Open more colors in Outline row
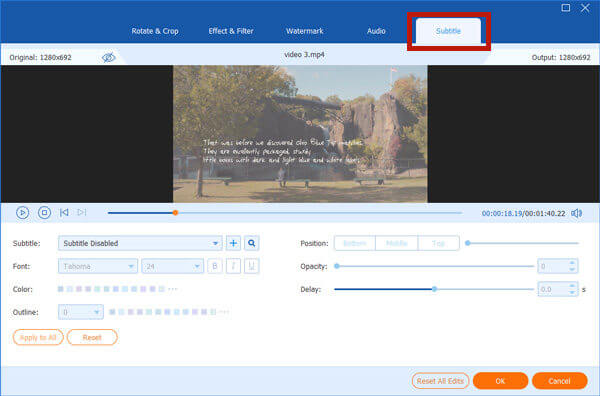The image size is (600, 396). click(224, 312)
